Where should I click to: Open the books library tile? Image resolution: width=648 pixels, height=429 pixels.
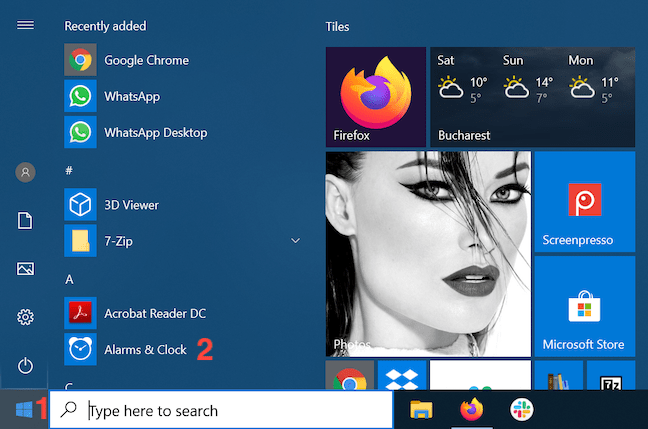559,375
